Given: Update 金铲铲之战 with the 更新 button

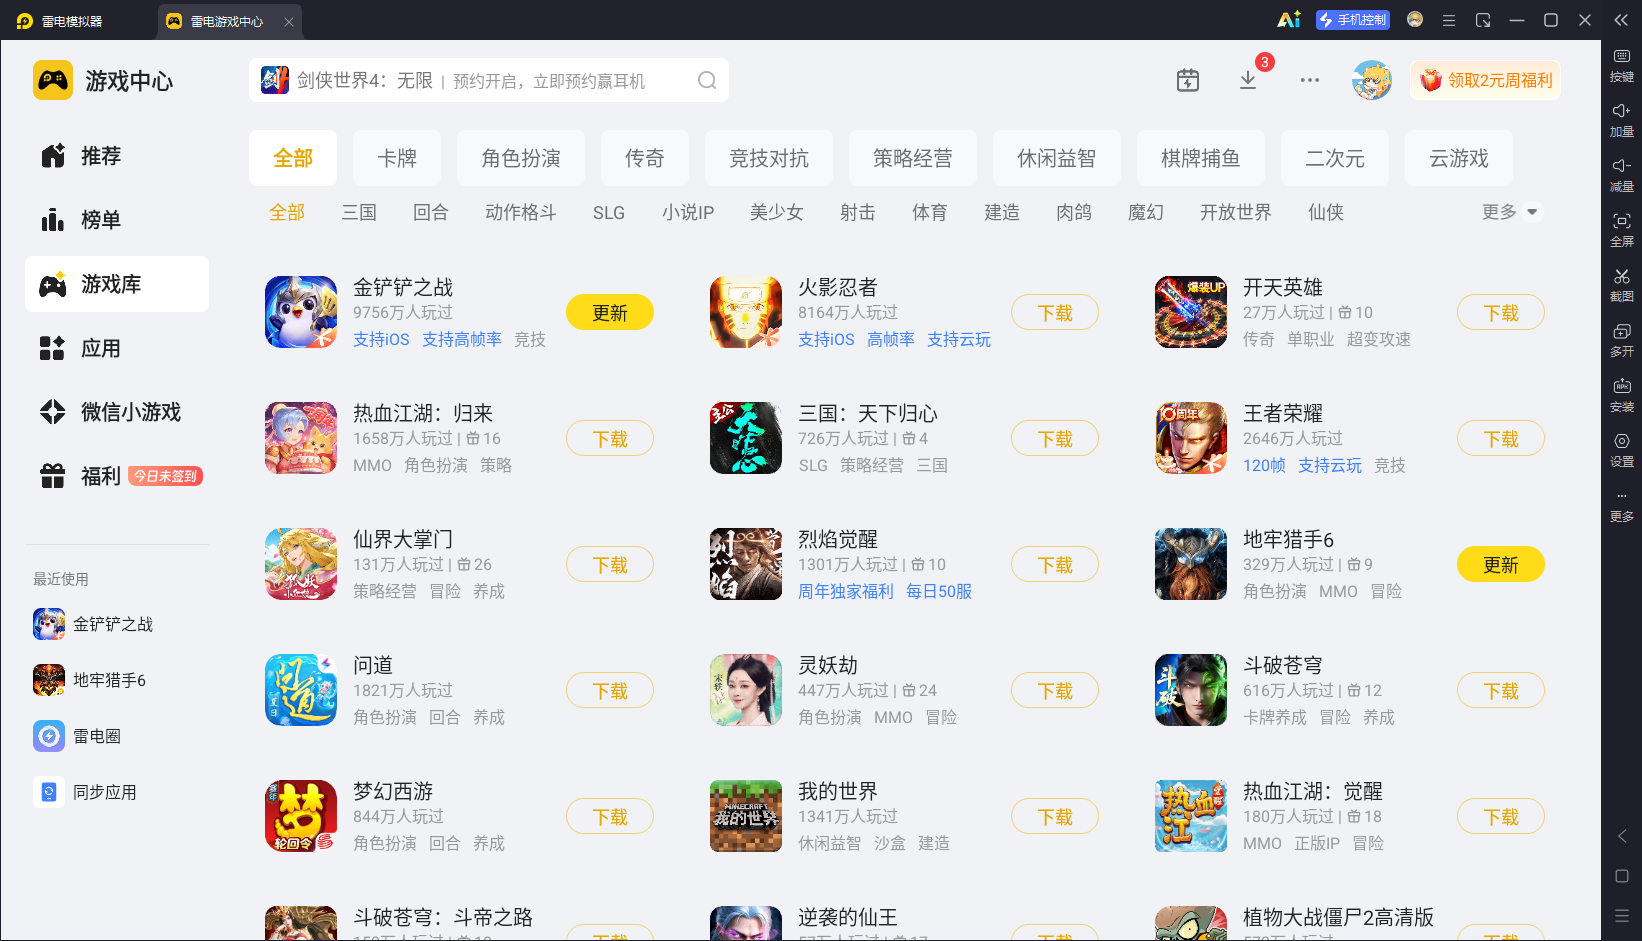Looking at the screenshot, I should point(610,313).
